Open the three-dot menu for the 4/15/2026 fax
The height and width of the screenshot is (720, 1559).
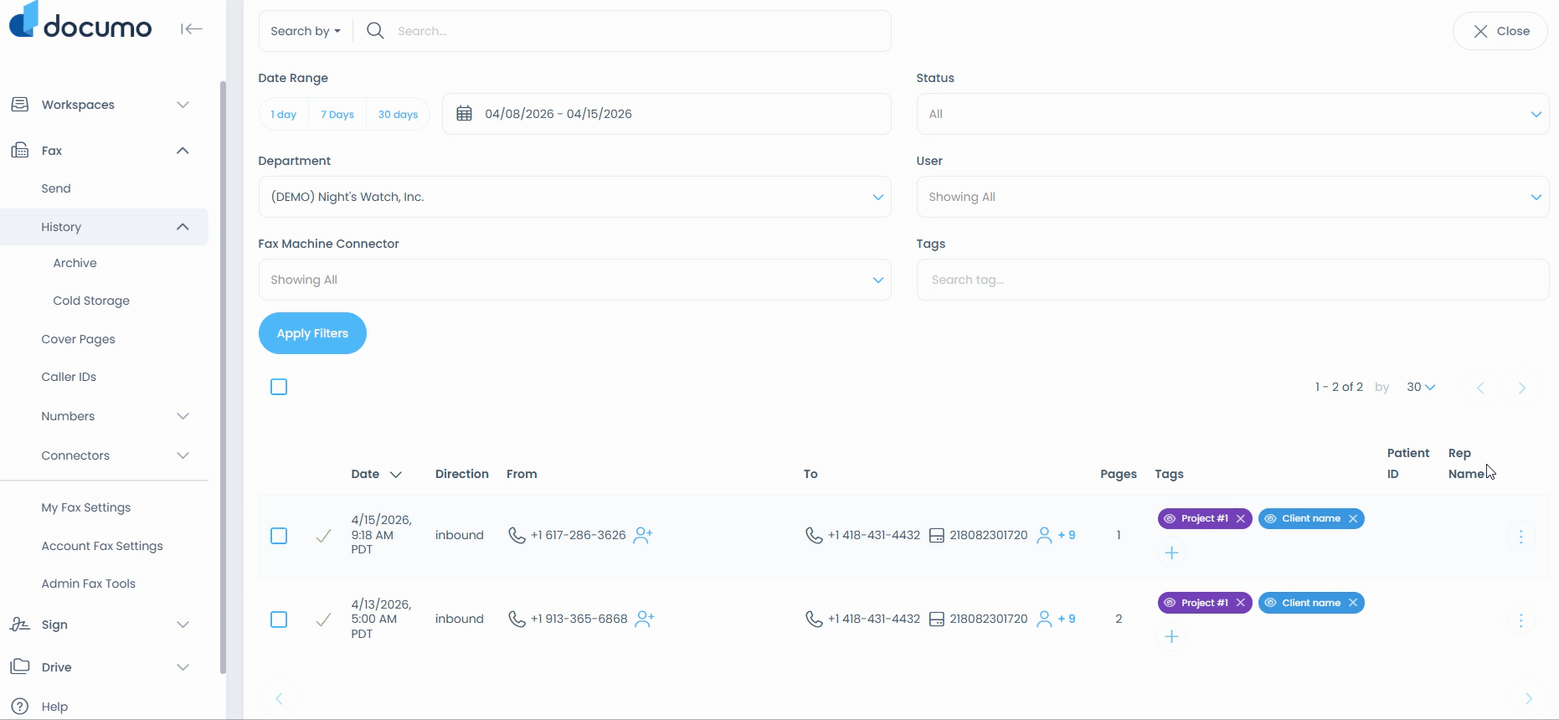click(x=1520, y=537)
